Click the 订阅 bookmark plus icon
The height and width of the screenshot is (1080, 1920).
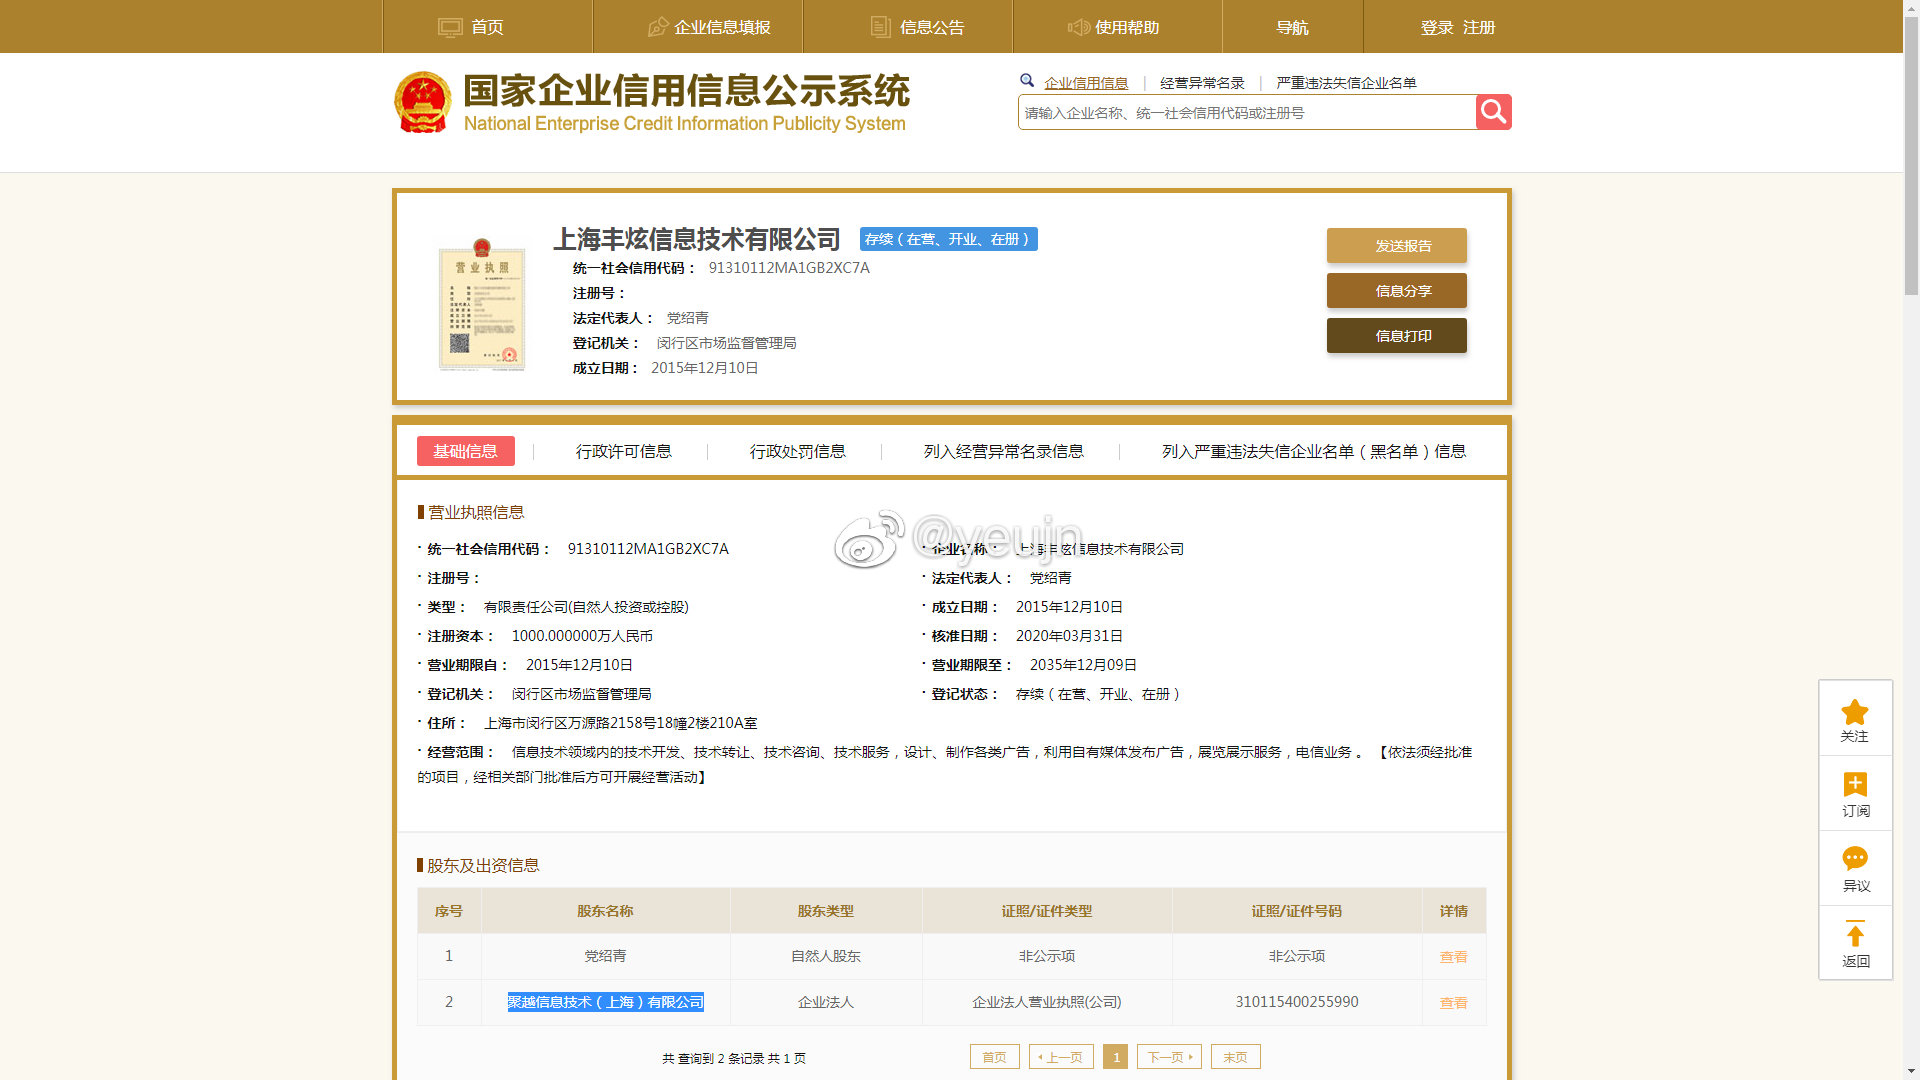click(1855, 785)
